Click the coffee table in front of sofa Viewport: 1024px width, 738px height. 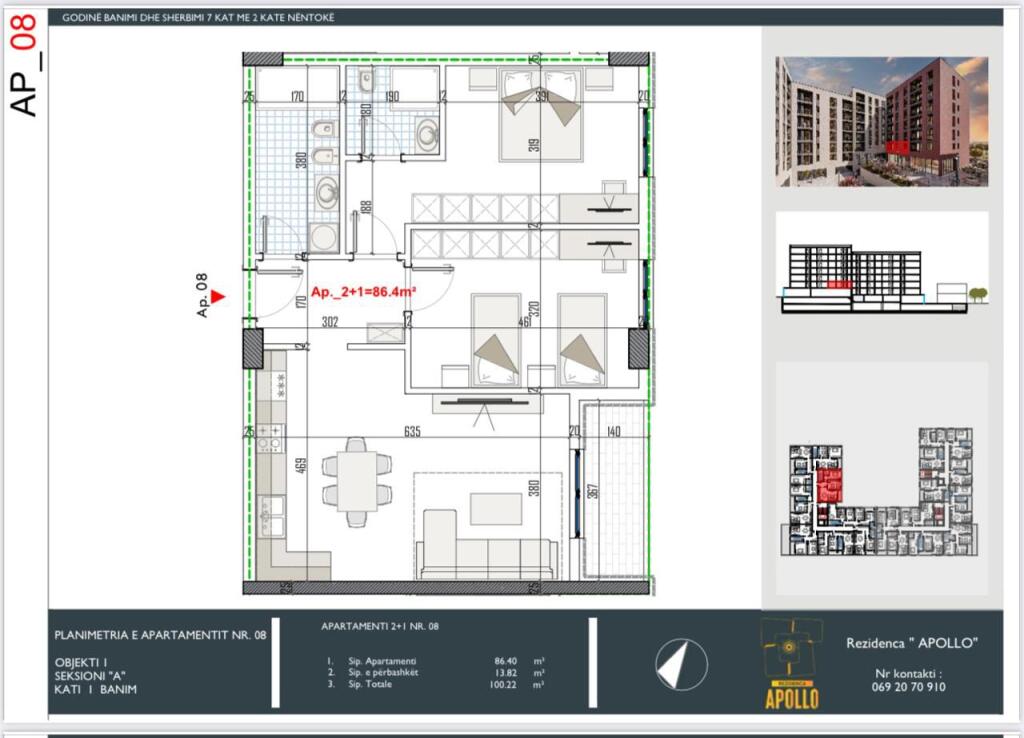(x=495, y=507)
